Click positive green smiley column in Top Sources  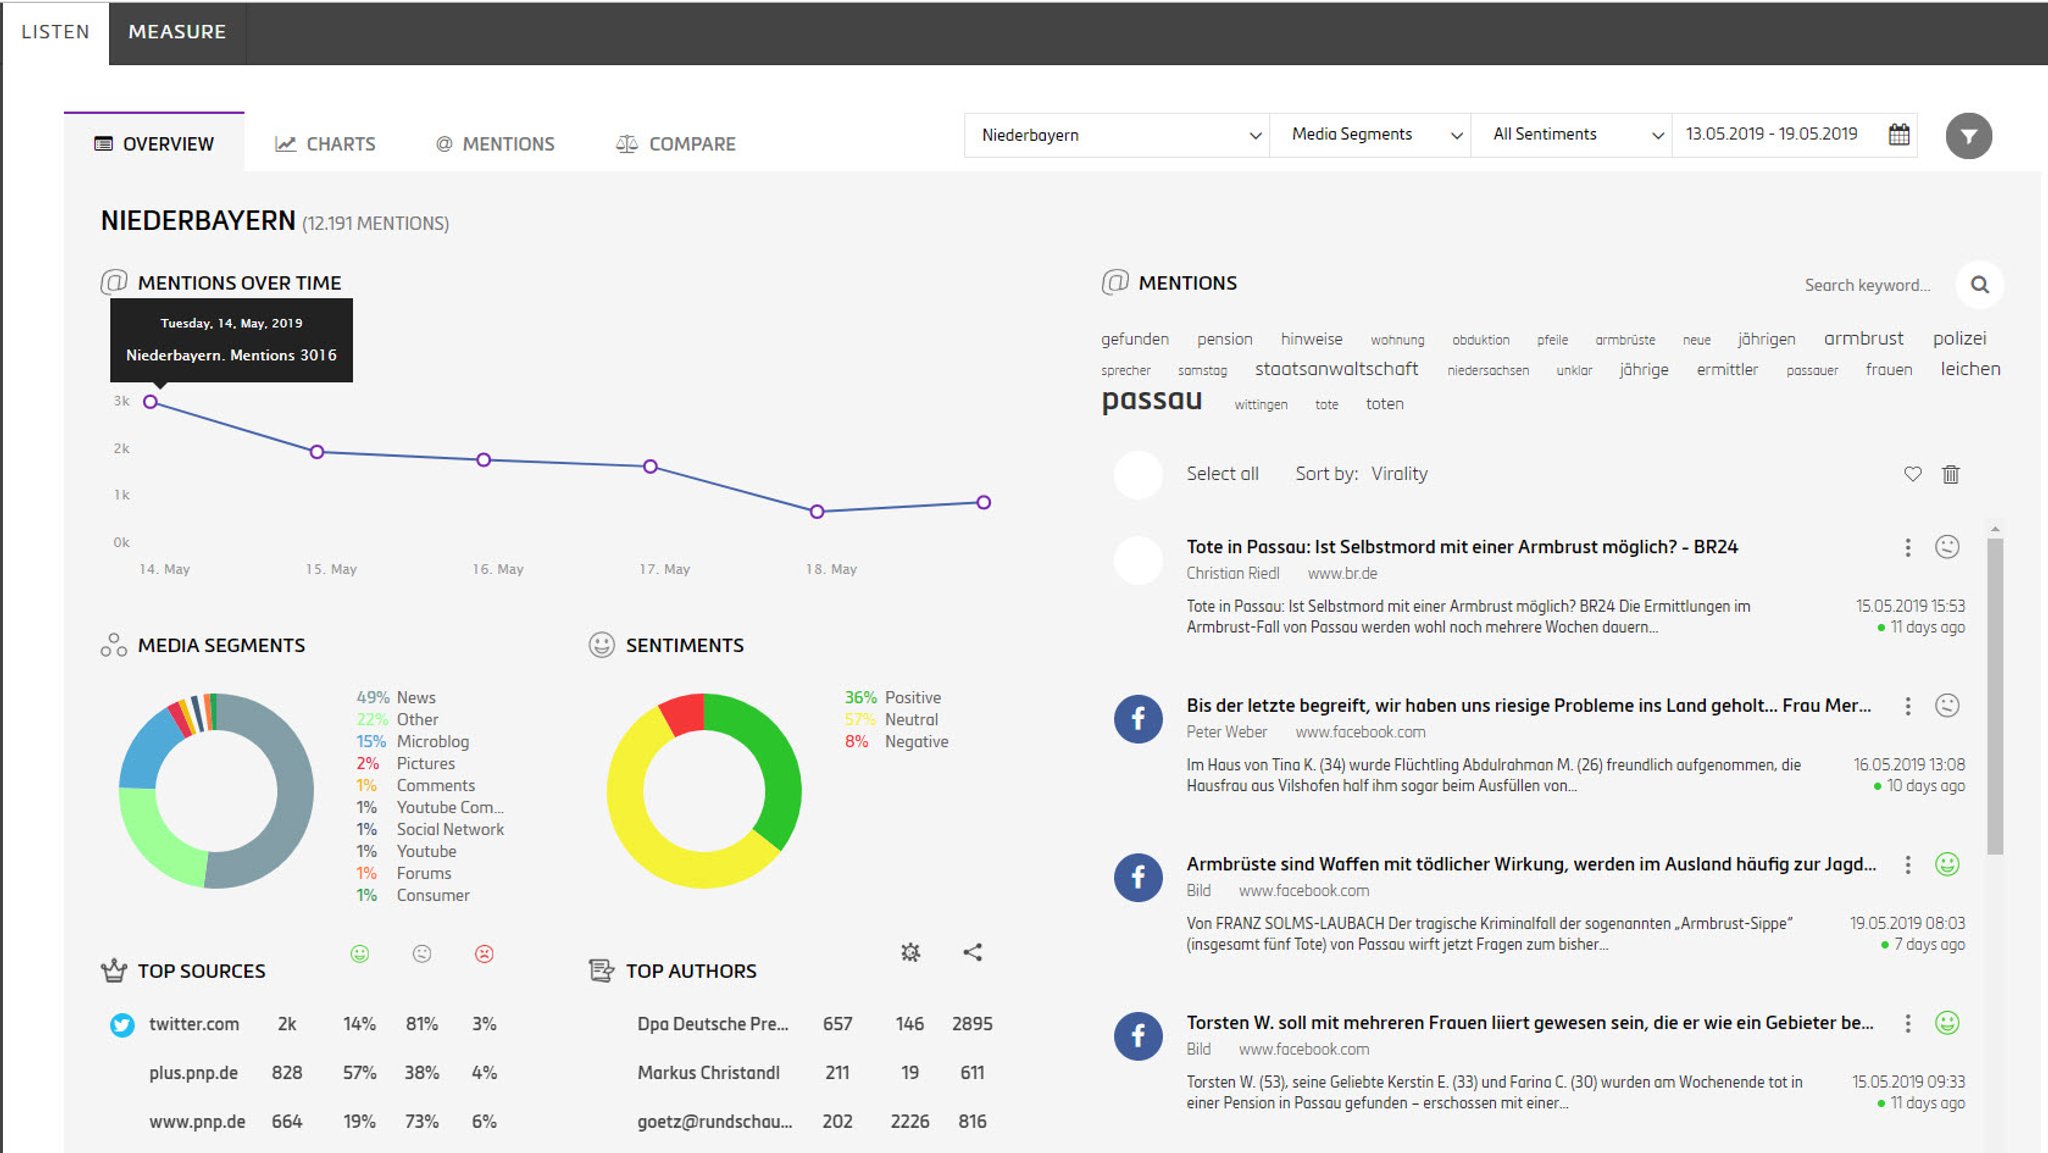[360, 954]
